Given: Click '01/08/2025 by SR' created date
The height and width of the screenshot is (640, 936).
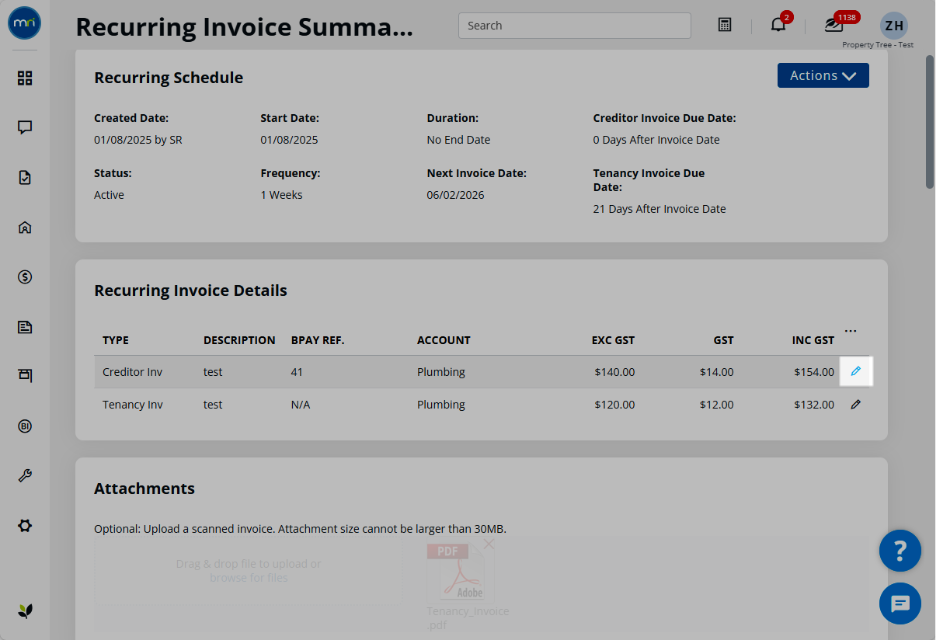Looking at the screenshot, I should pyautogui.click(x=138, y=140).
